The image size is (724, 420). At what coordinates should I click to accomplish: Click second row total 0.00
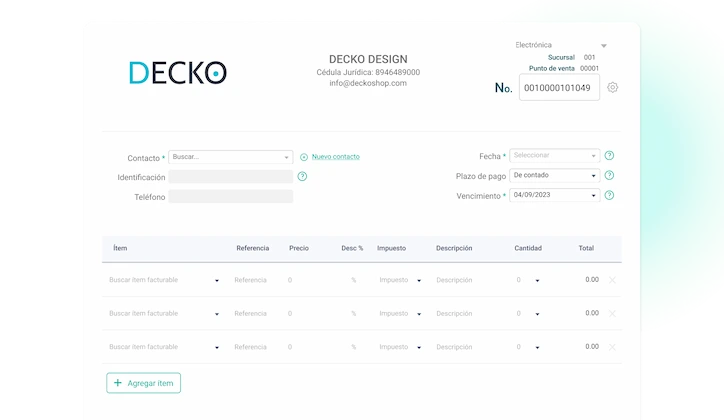click(x=592, y=313)
